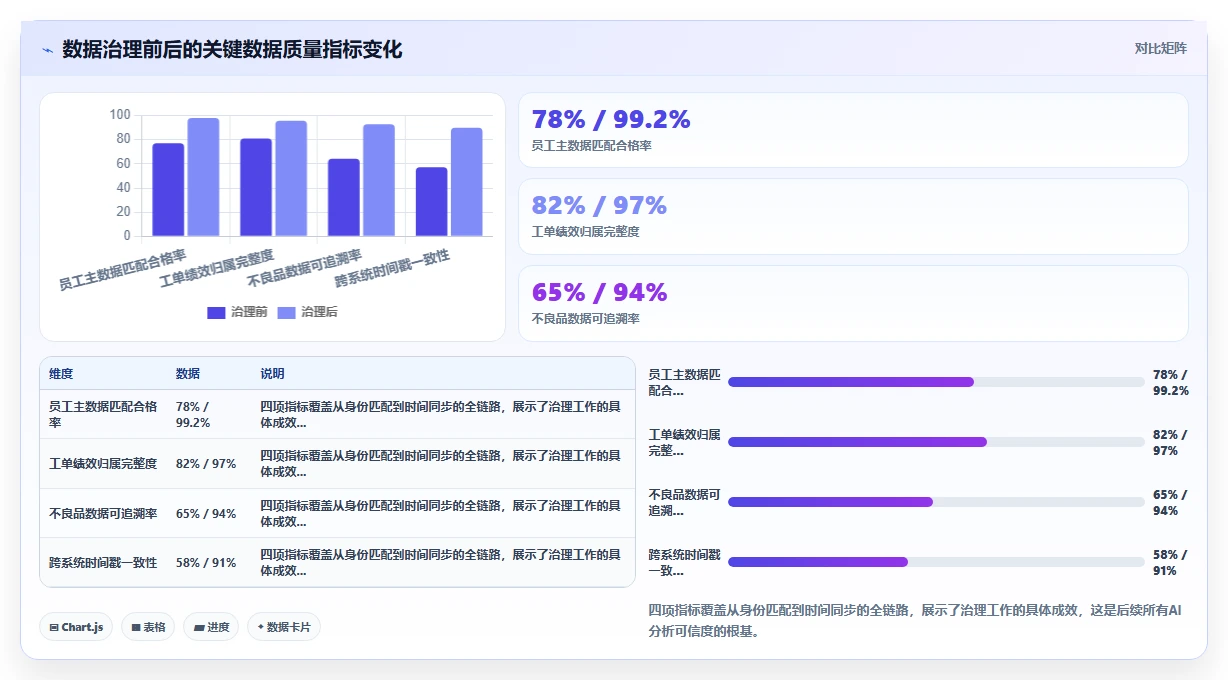Screen dimensions: 1228x680
Task: Click the 跨系统时间戳一致性 progress bar
Action: tap(936, 562)
